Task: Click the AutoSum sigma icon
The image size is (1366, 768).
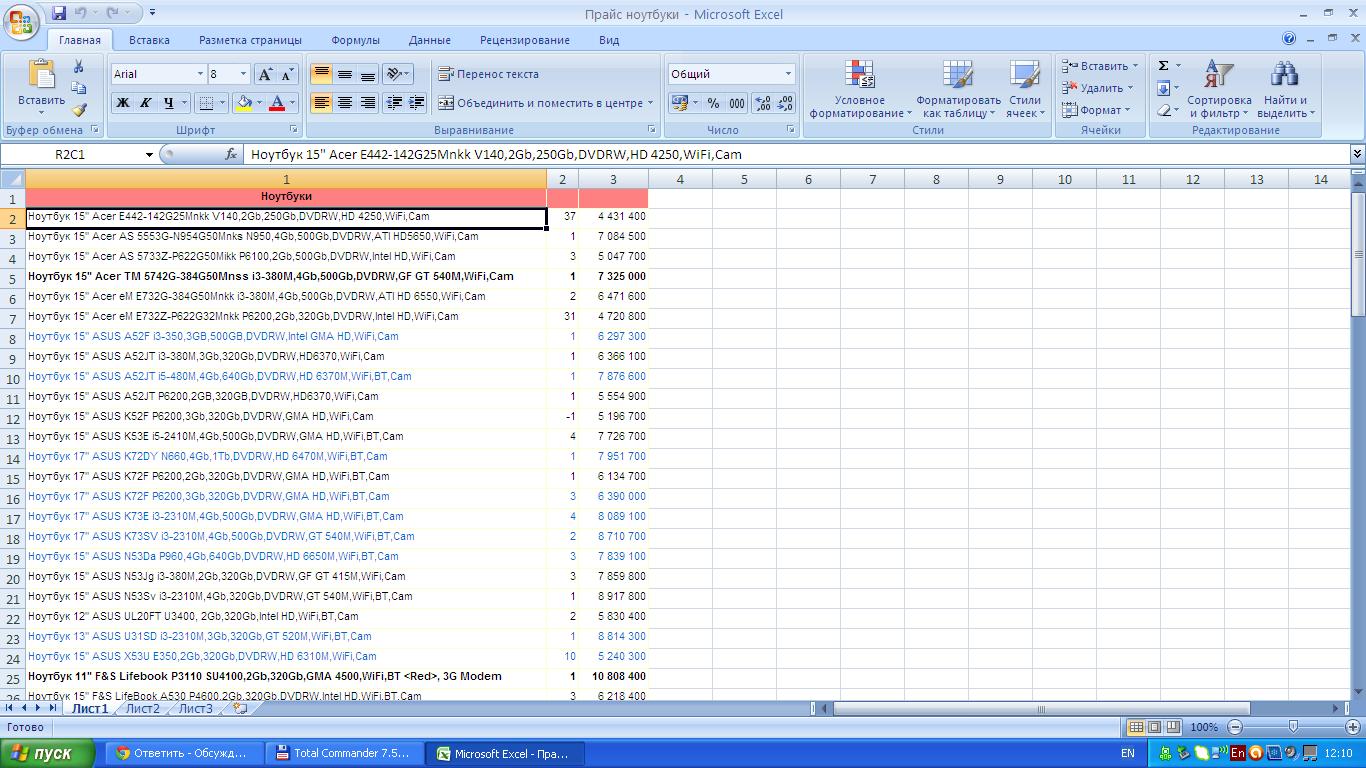Action: tap(1164, 66)
